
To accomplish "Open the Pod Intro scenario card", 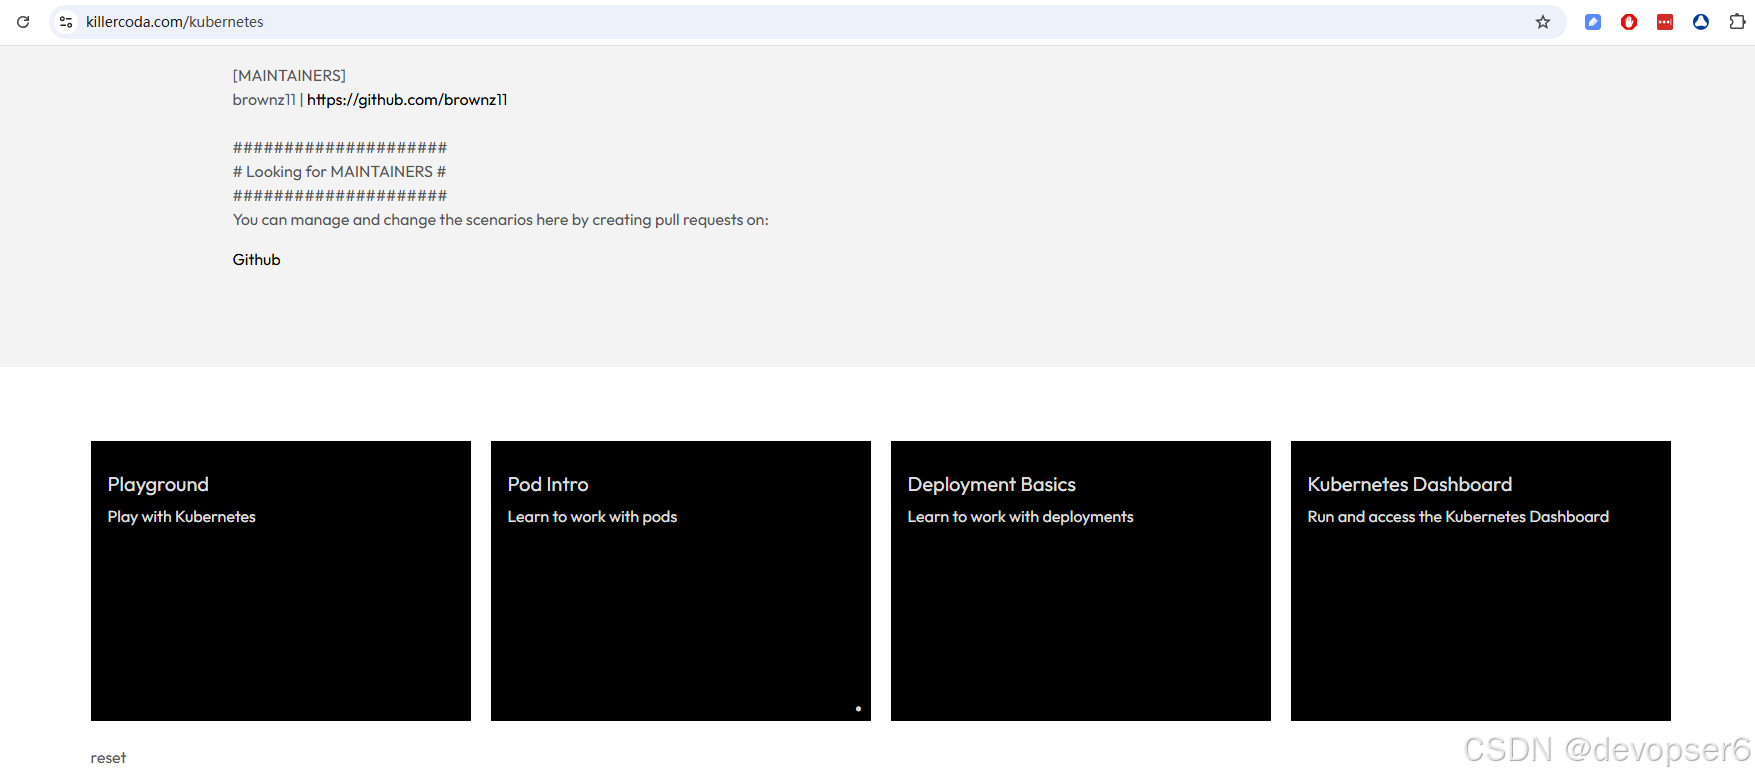I will pos(681,581).
